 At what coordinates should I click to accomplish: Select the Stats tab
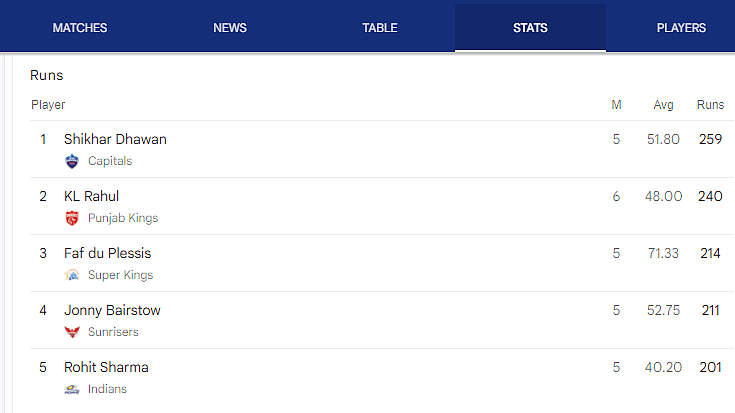[x=530, y=28]
